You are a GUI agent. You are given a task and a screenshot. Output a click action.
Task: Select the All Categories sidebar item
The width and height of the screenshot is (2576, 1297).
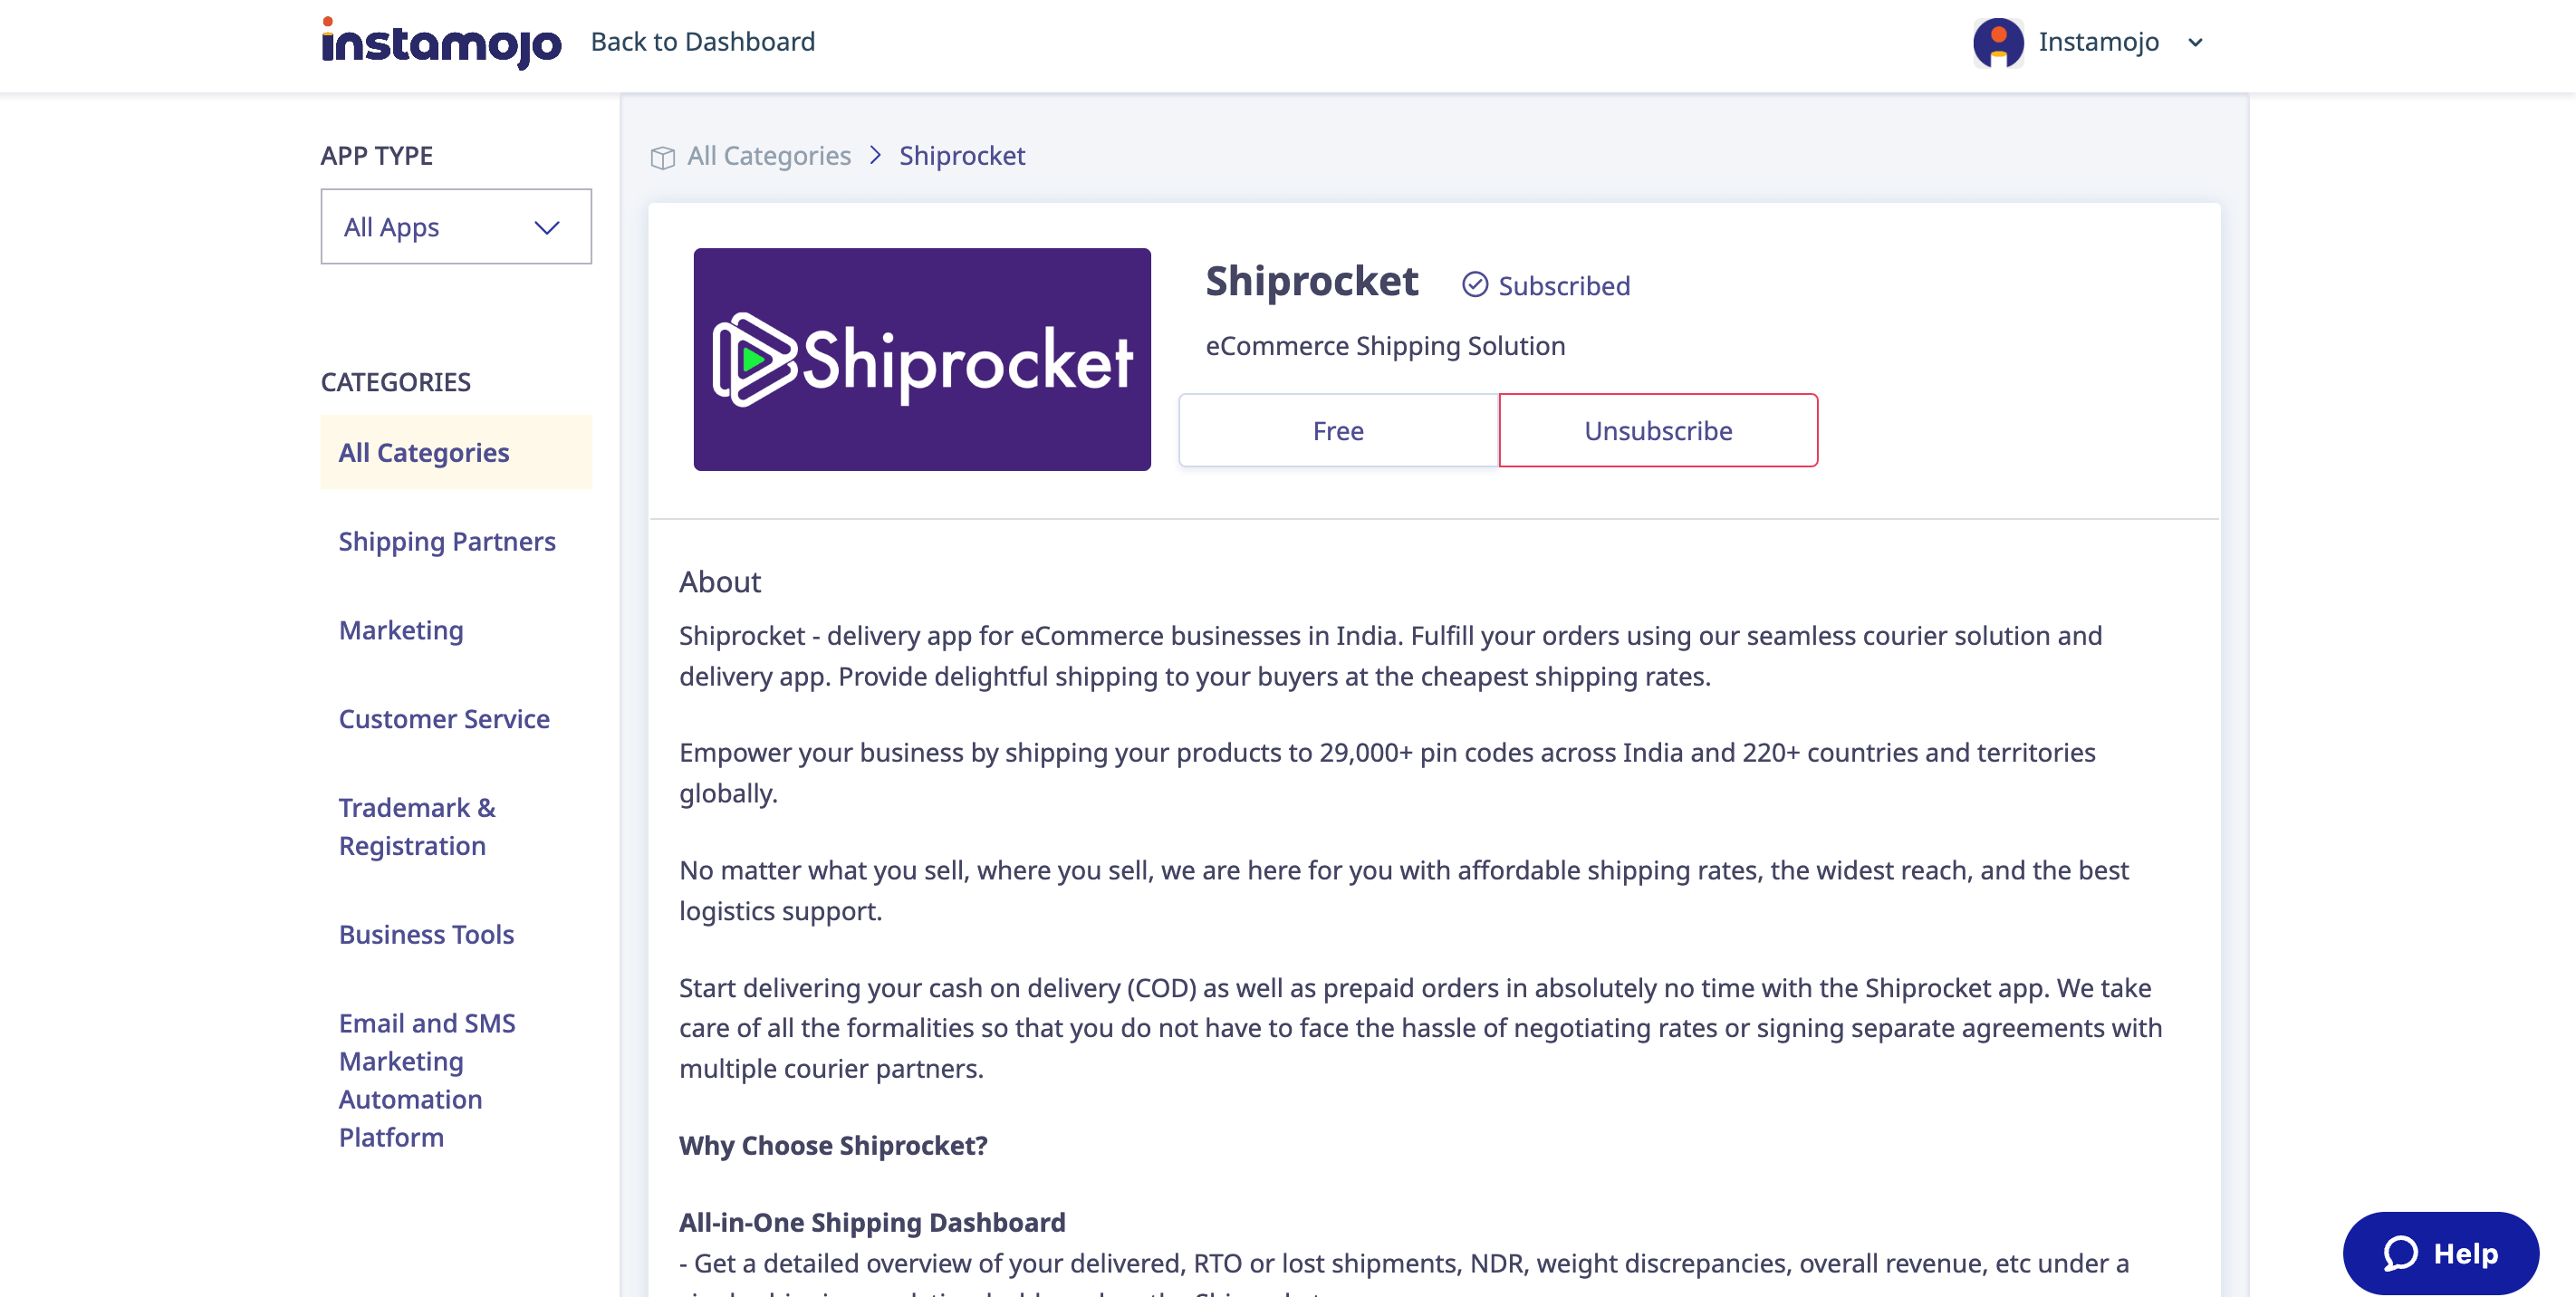(424, 452)
